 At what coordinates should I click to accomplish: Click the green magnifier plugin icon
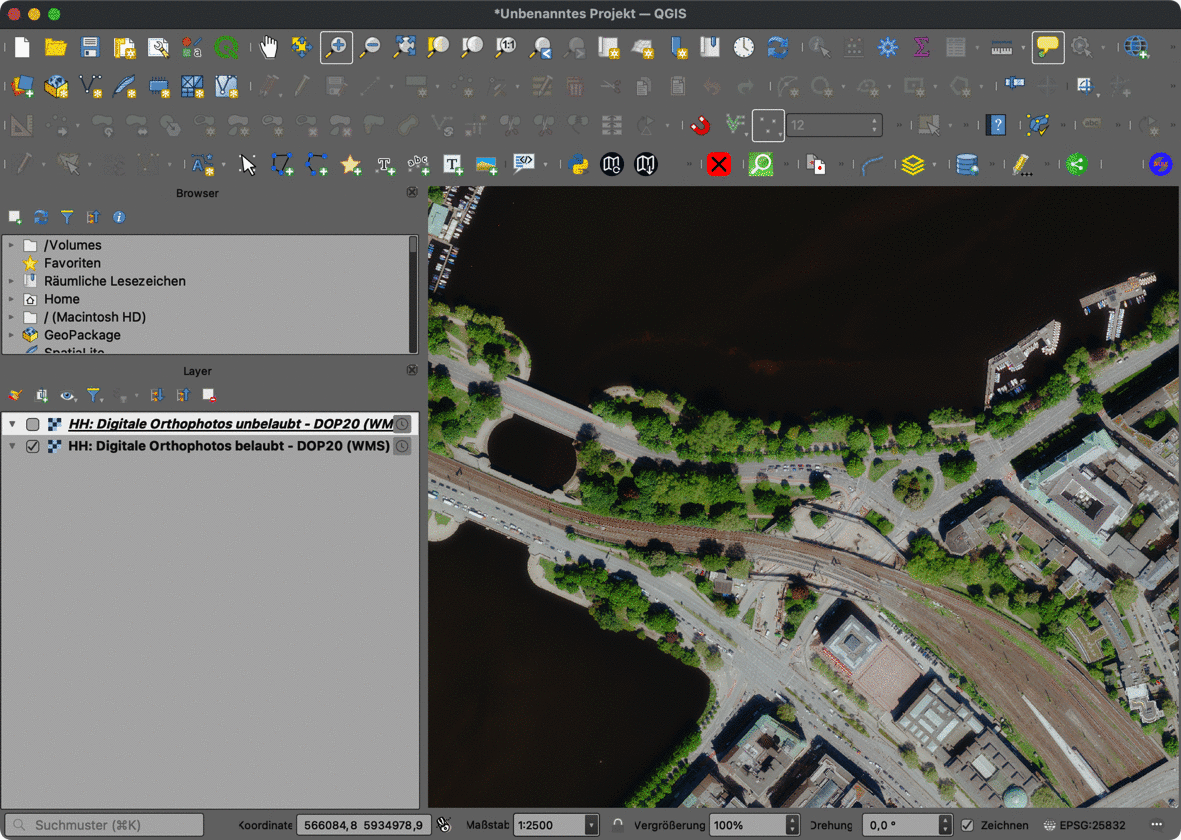pos(761,164)
